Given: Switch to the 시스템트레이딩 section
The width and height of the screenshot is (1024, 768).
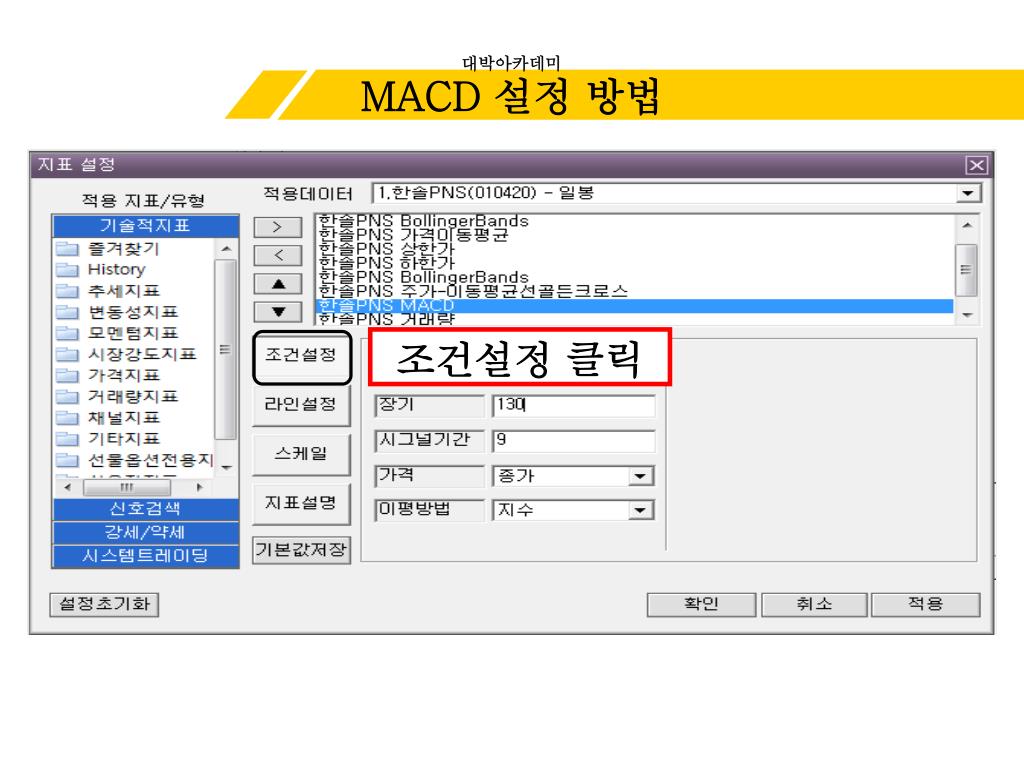Looking at the screenshot, I should [145, 556].
